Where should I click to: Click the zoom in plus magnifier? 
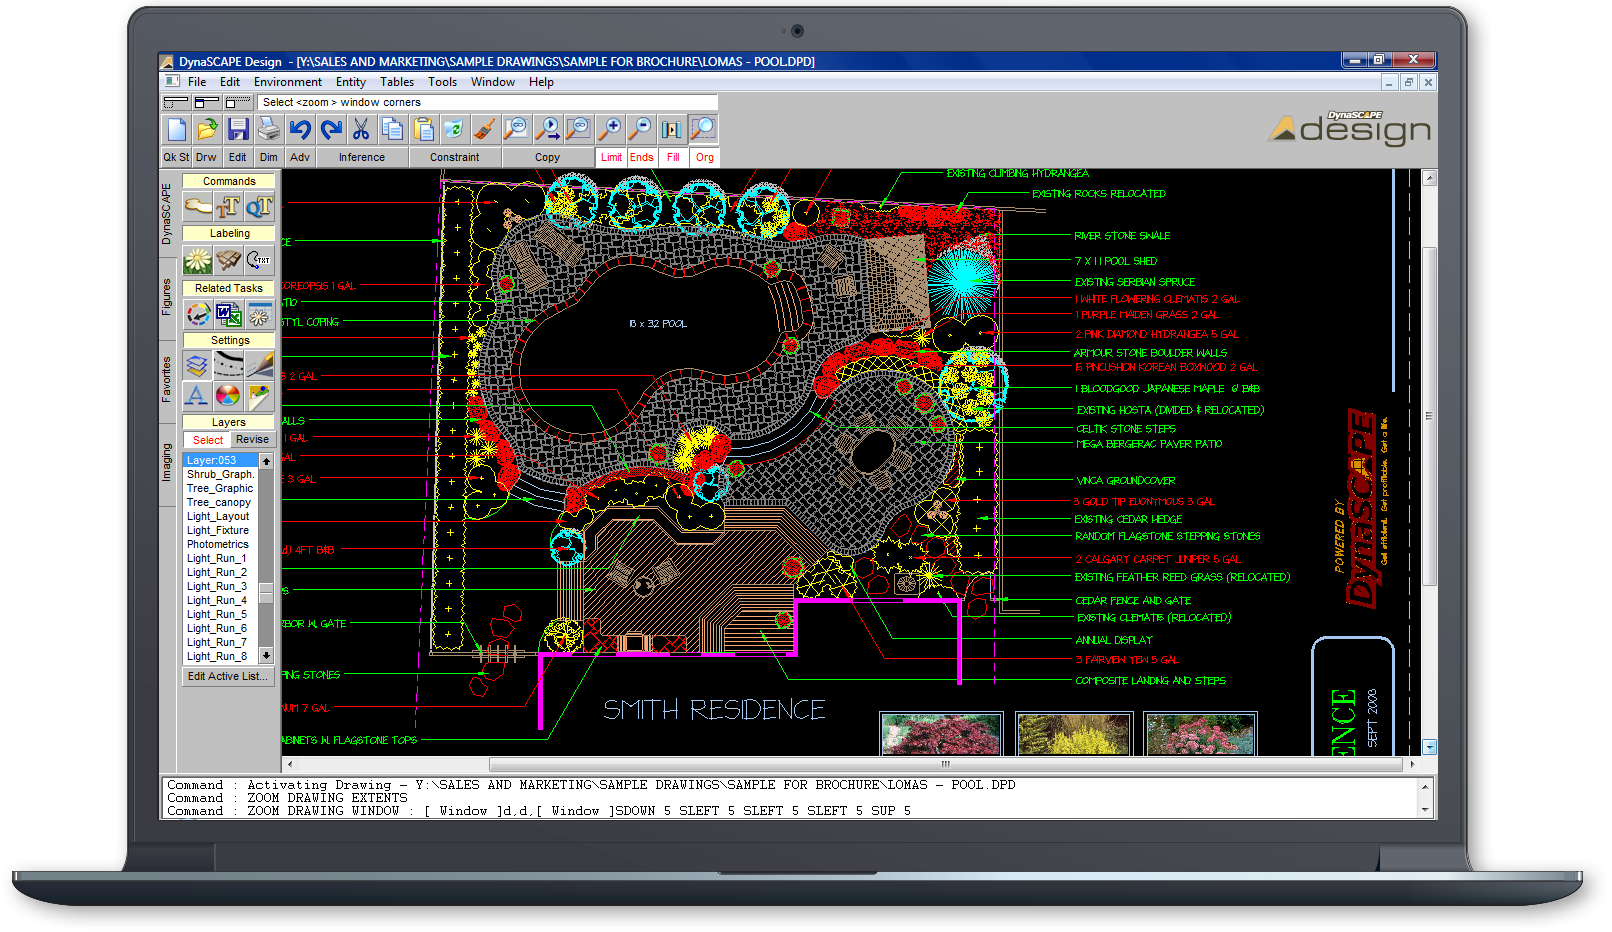point(608,129)
